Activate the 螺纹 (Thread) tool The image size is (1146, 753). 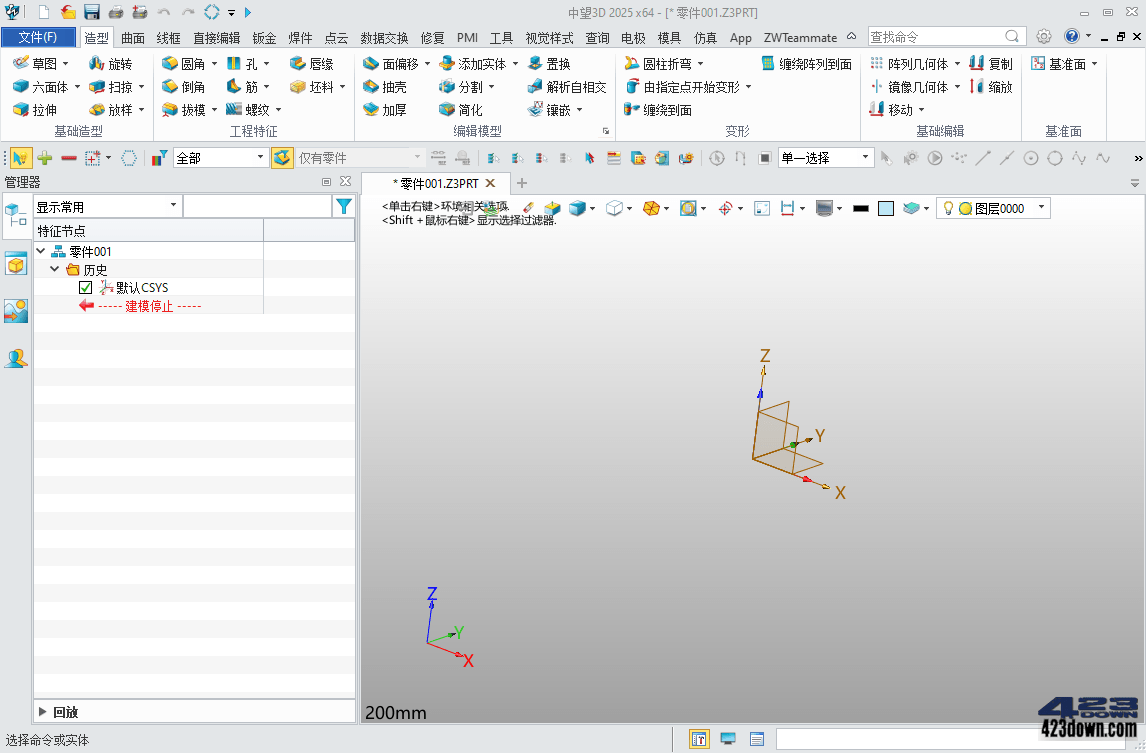point(254,110)
